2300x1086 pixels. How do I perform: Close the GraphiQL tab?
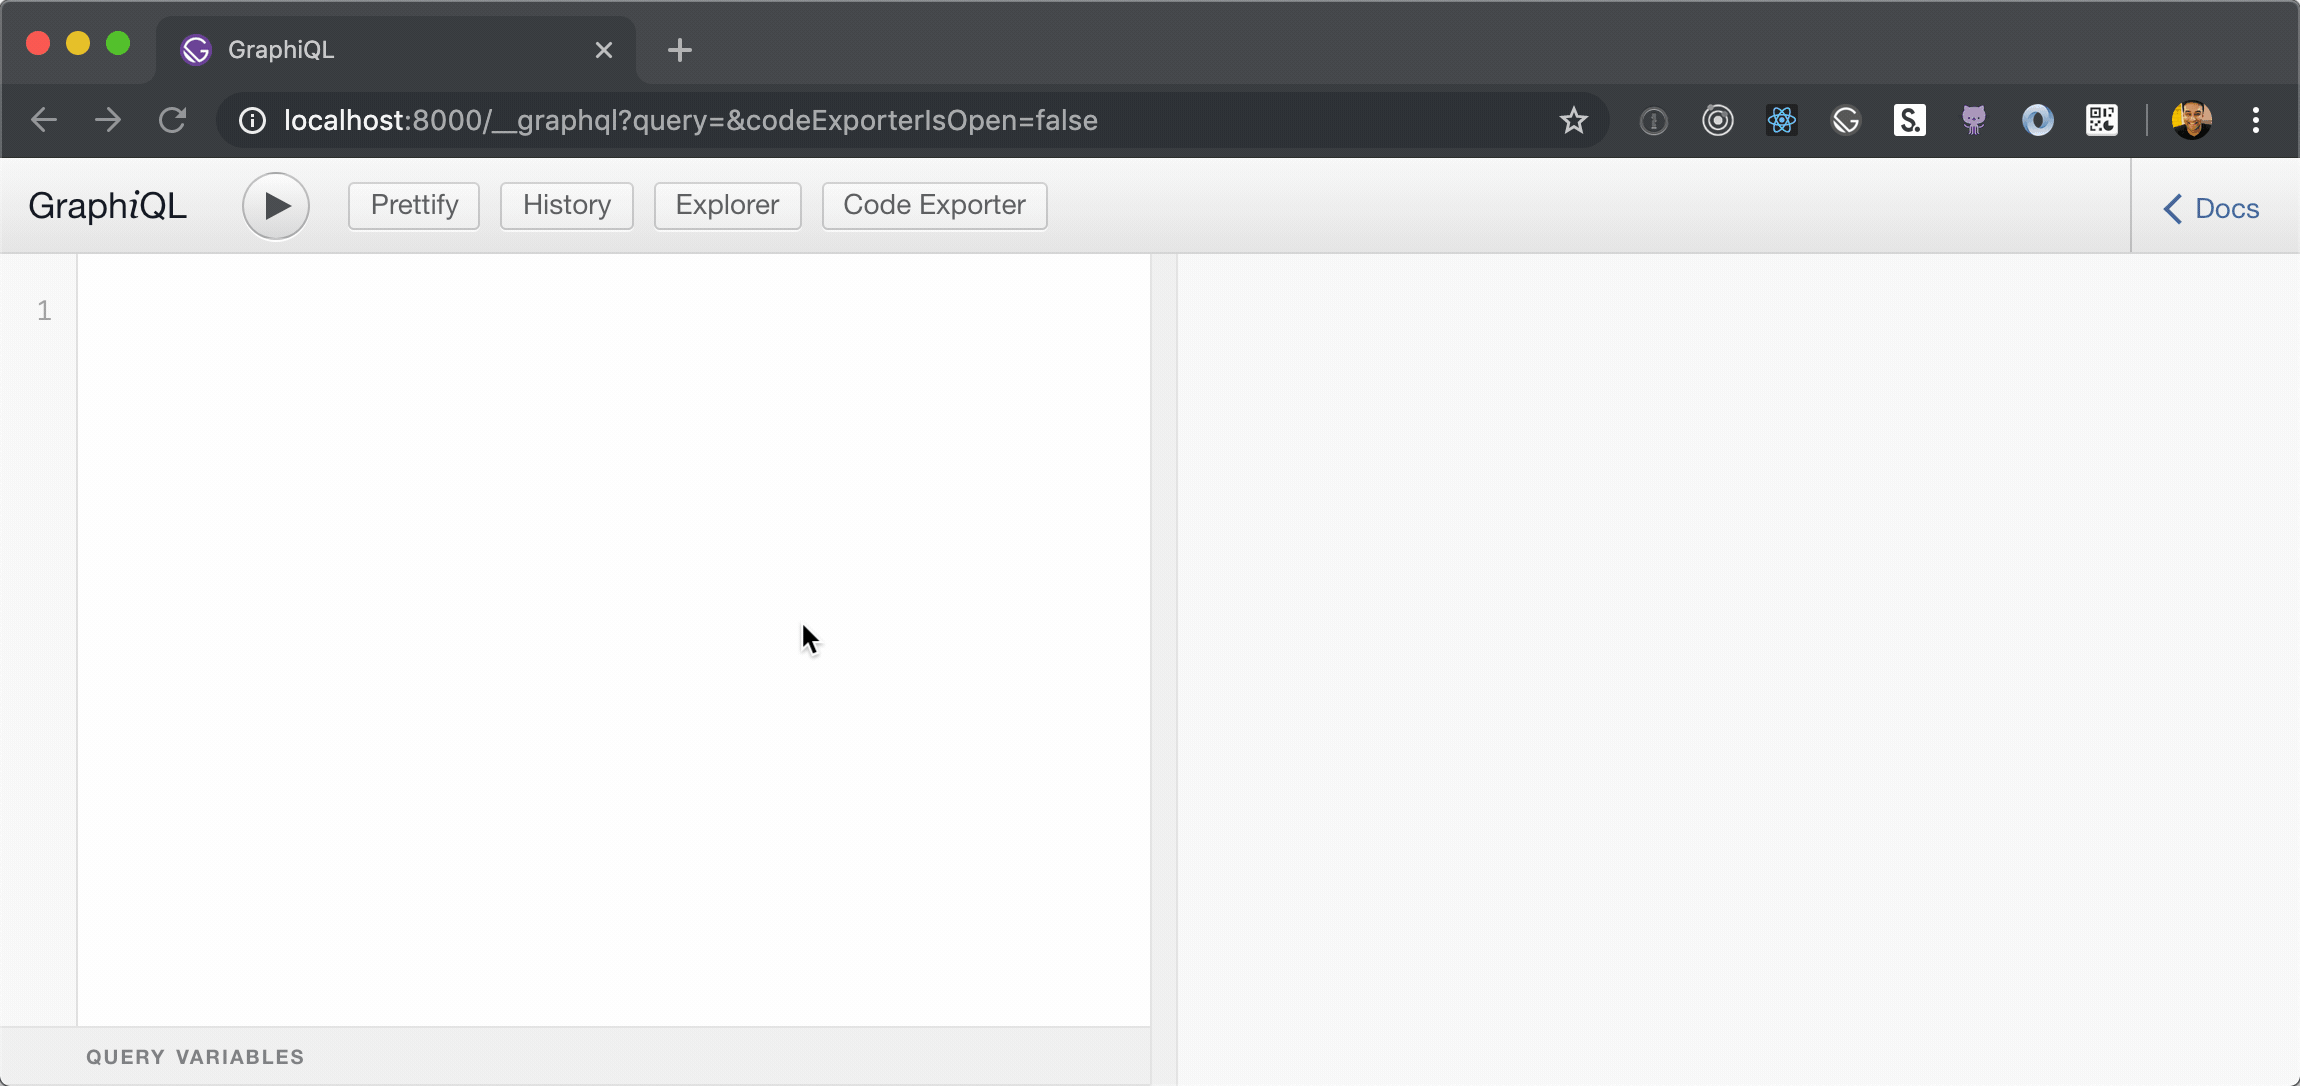[604, 50]
